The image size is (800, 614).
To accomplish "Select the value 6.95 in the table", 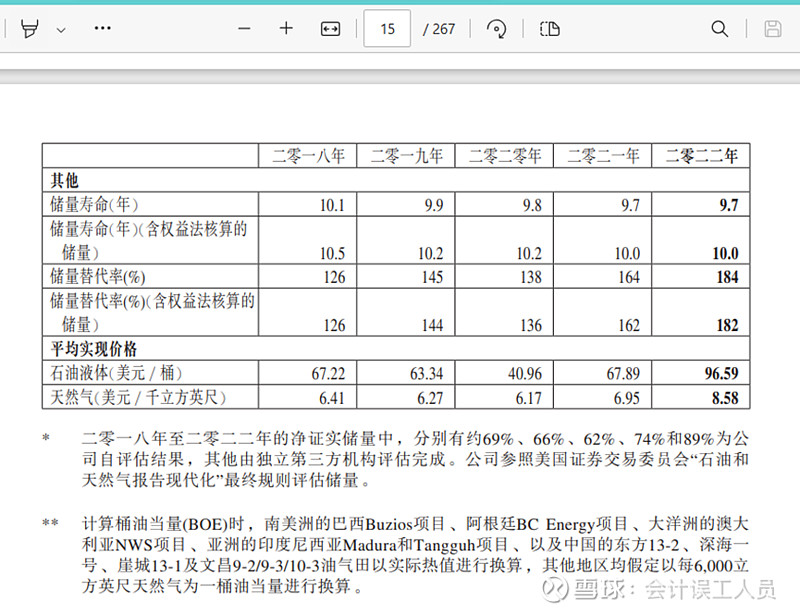I will (627, 398).
